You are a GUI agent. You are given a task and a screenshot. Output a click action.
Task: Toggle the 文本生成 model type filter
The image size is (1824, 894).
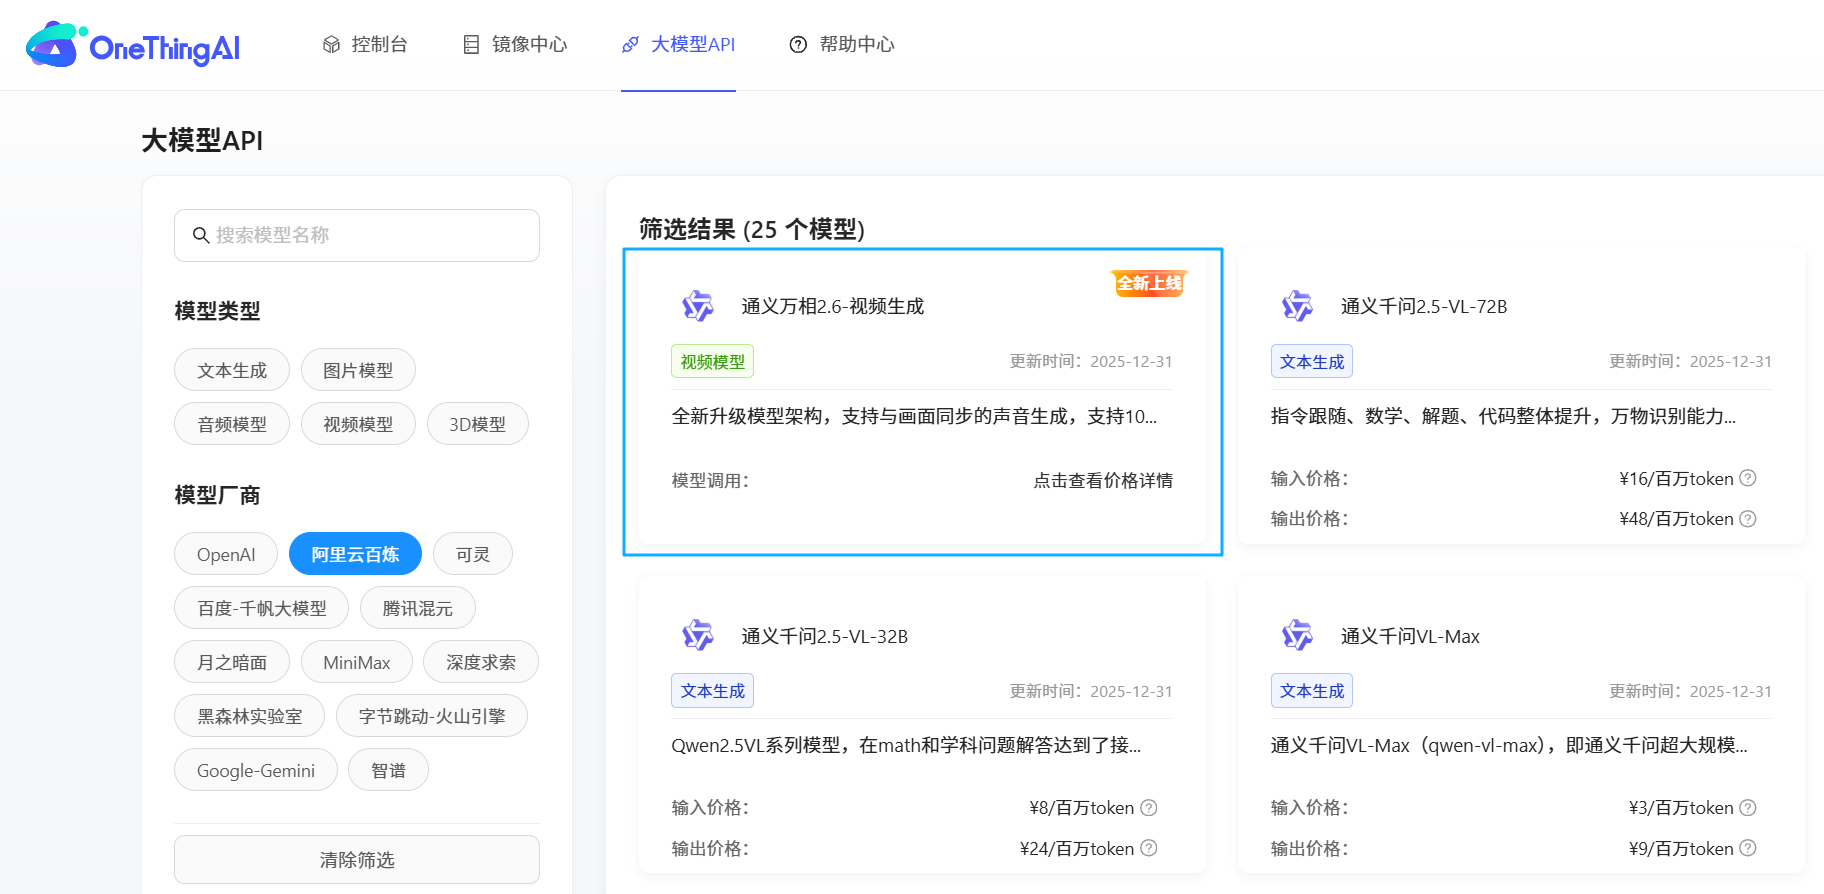(232, 370)
